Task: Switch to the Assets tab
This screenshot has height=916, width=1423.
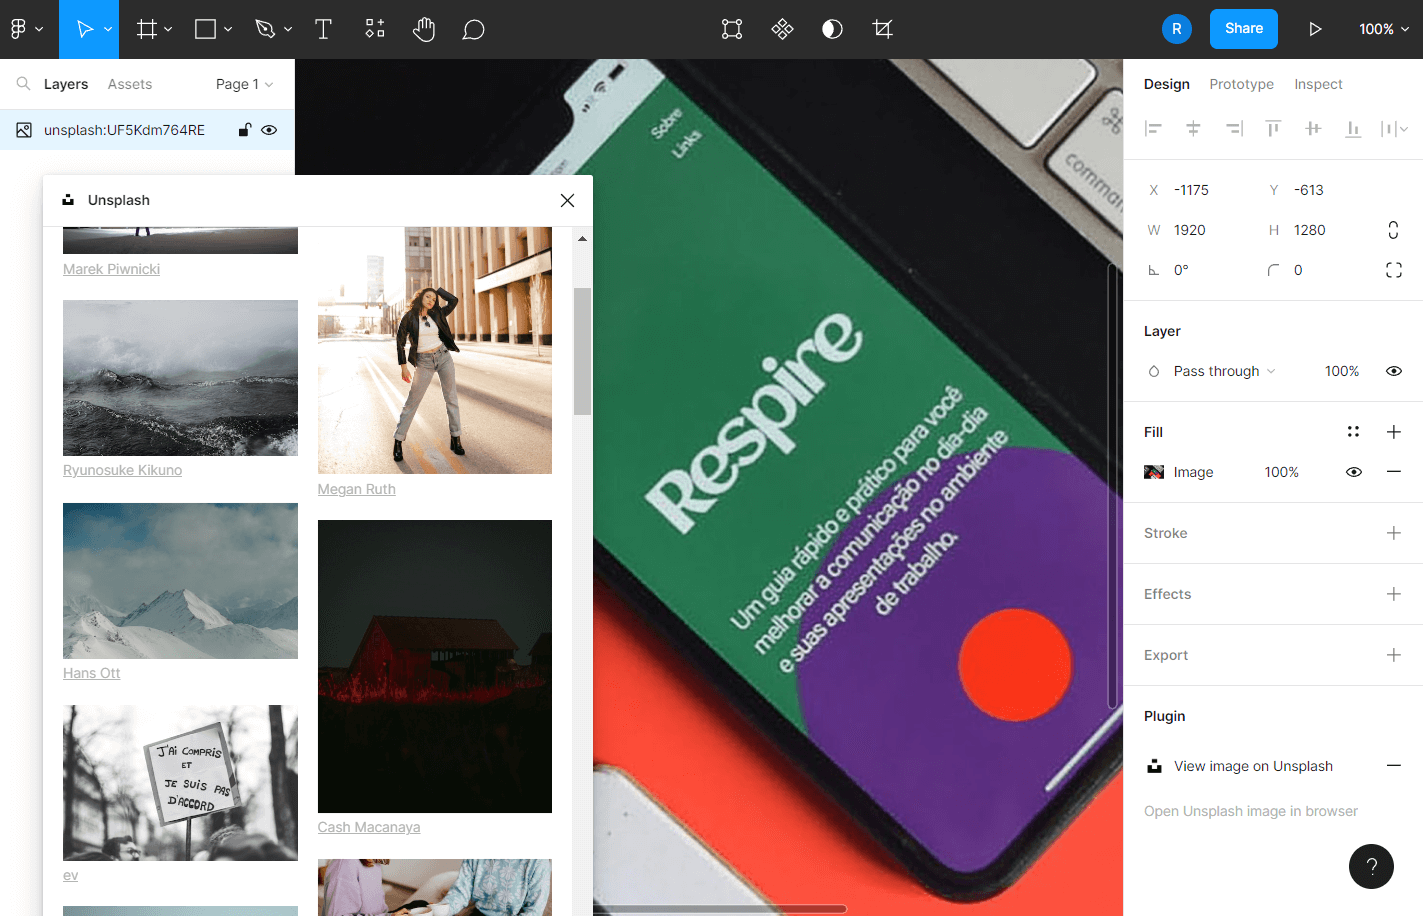Action: point(130,84)
